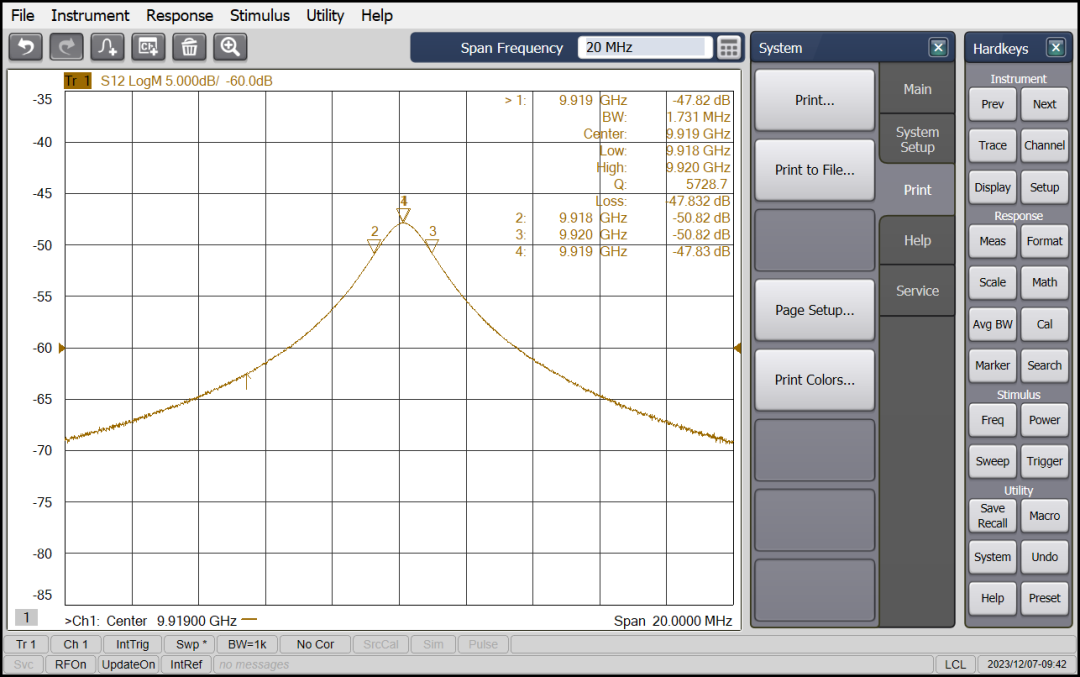The image size is (1080, 677).
Task: Click IntTrig status bar entry
Action: tap(132, 645)
